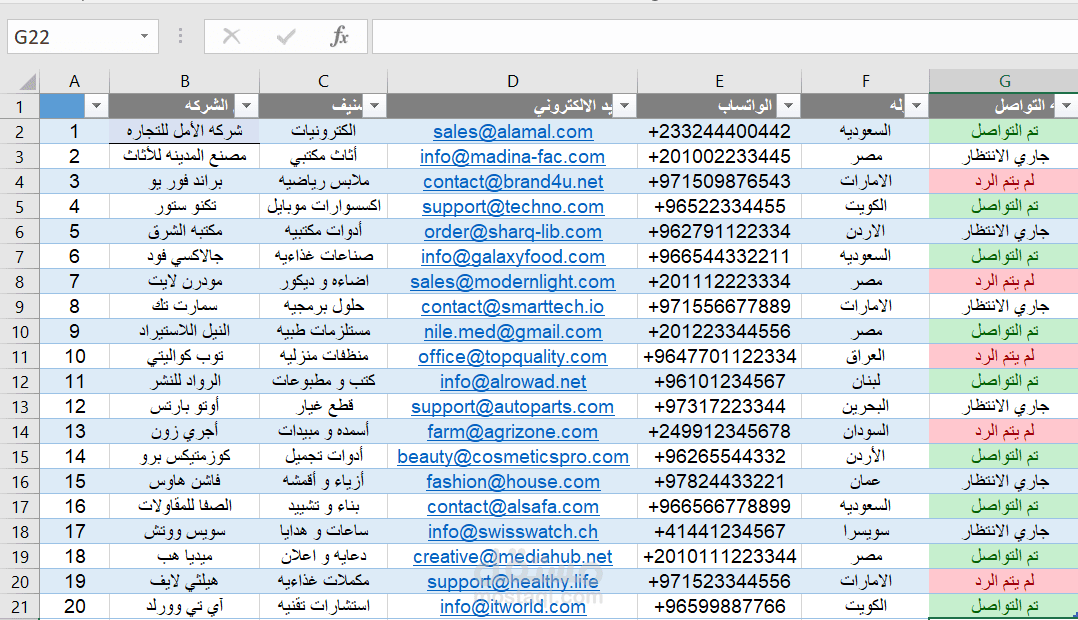The height and width of the screenshot is (620, 1078).
Task: Select cell with phone +96522334455
Action: point(719,206)
